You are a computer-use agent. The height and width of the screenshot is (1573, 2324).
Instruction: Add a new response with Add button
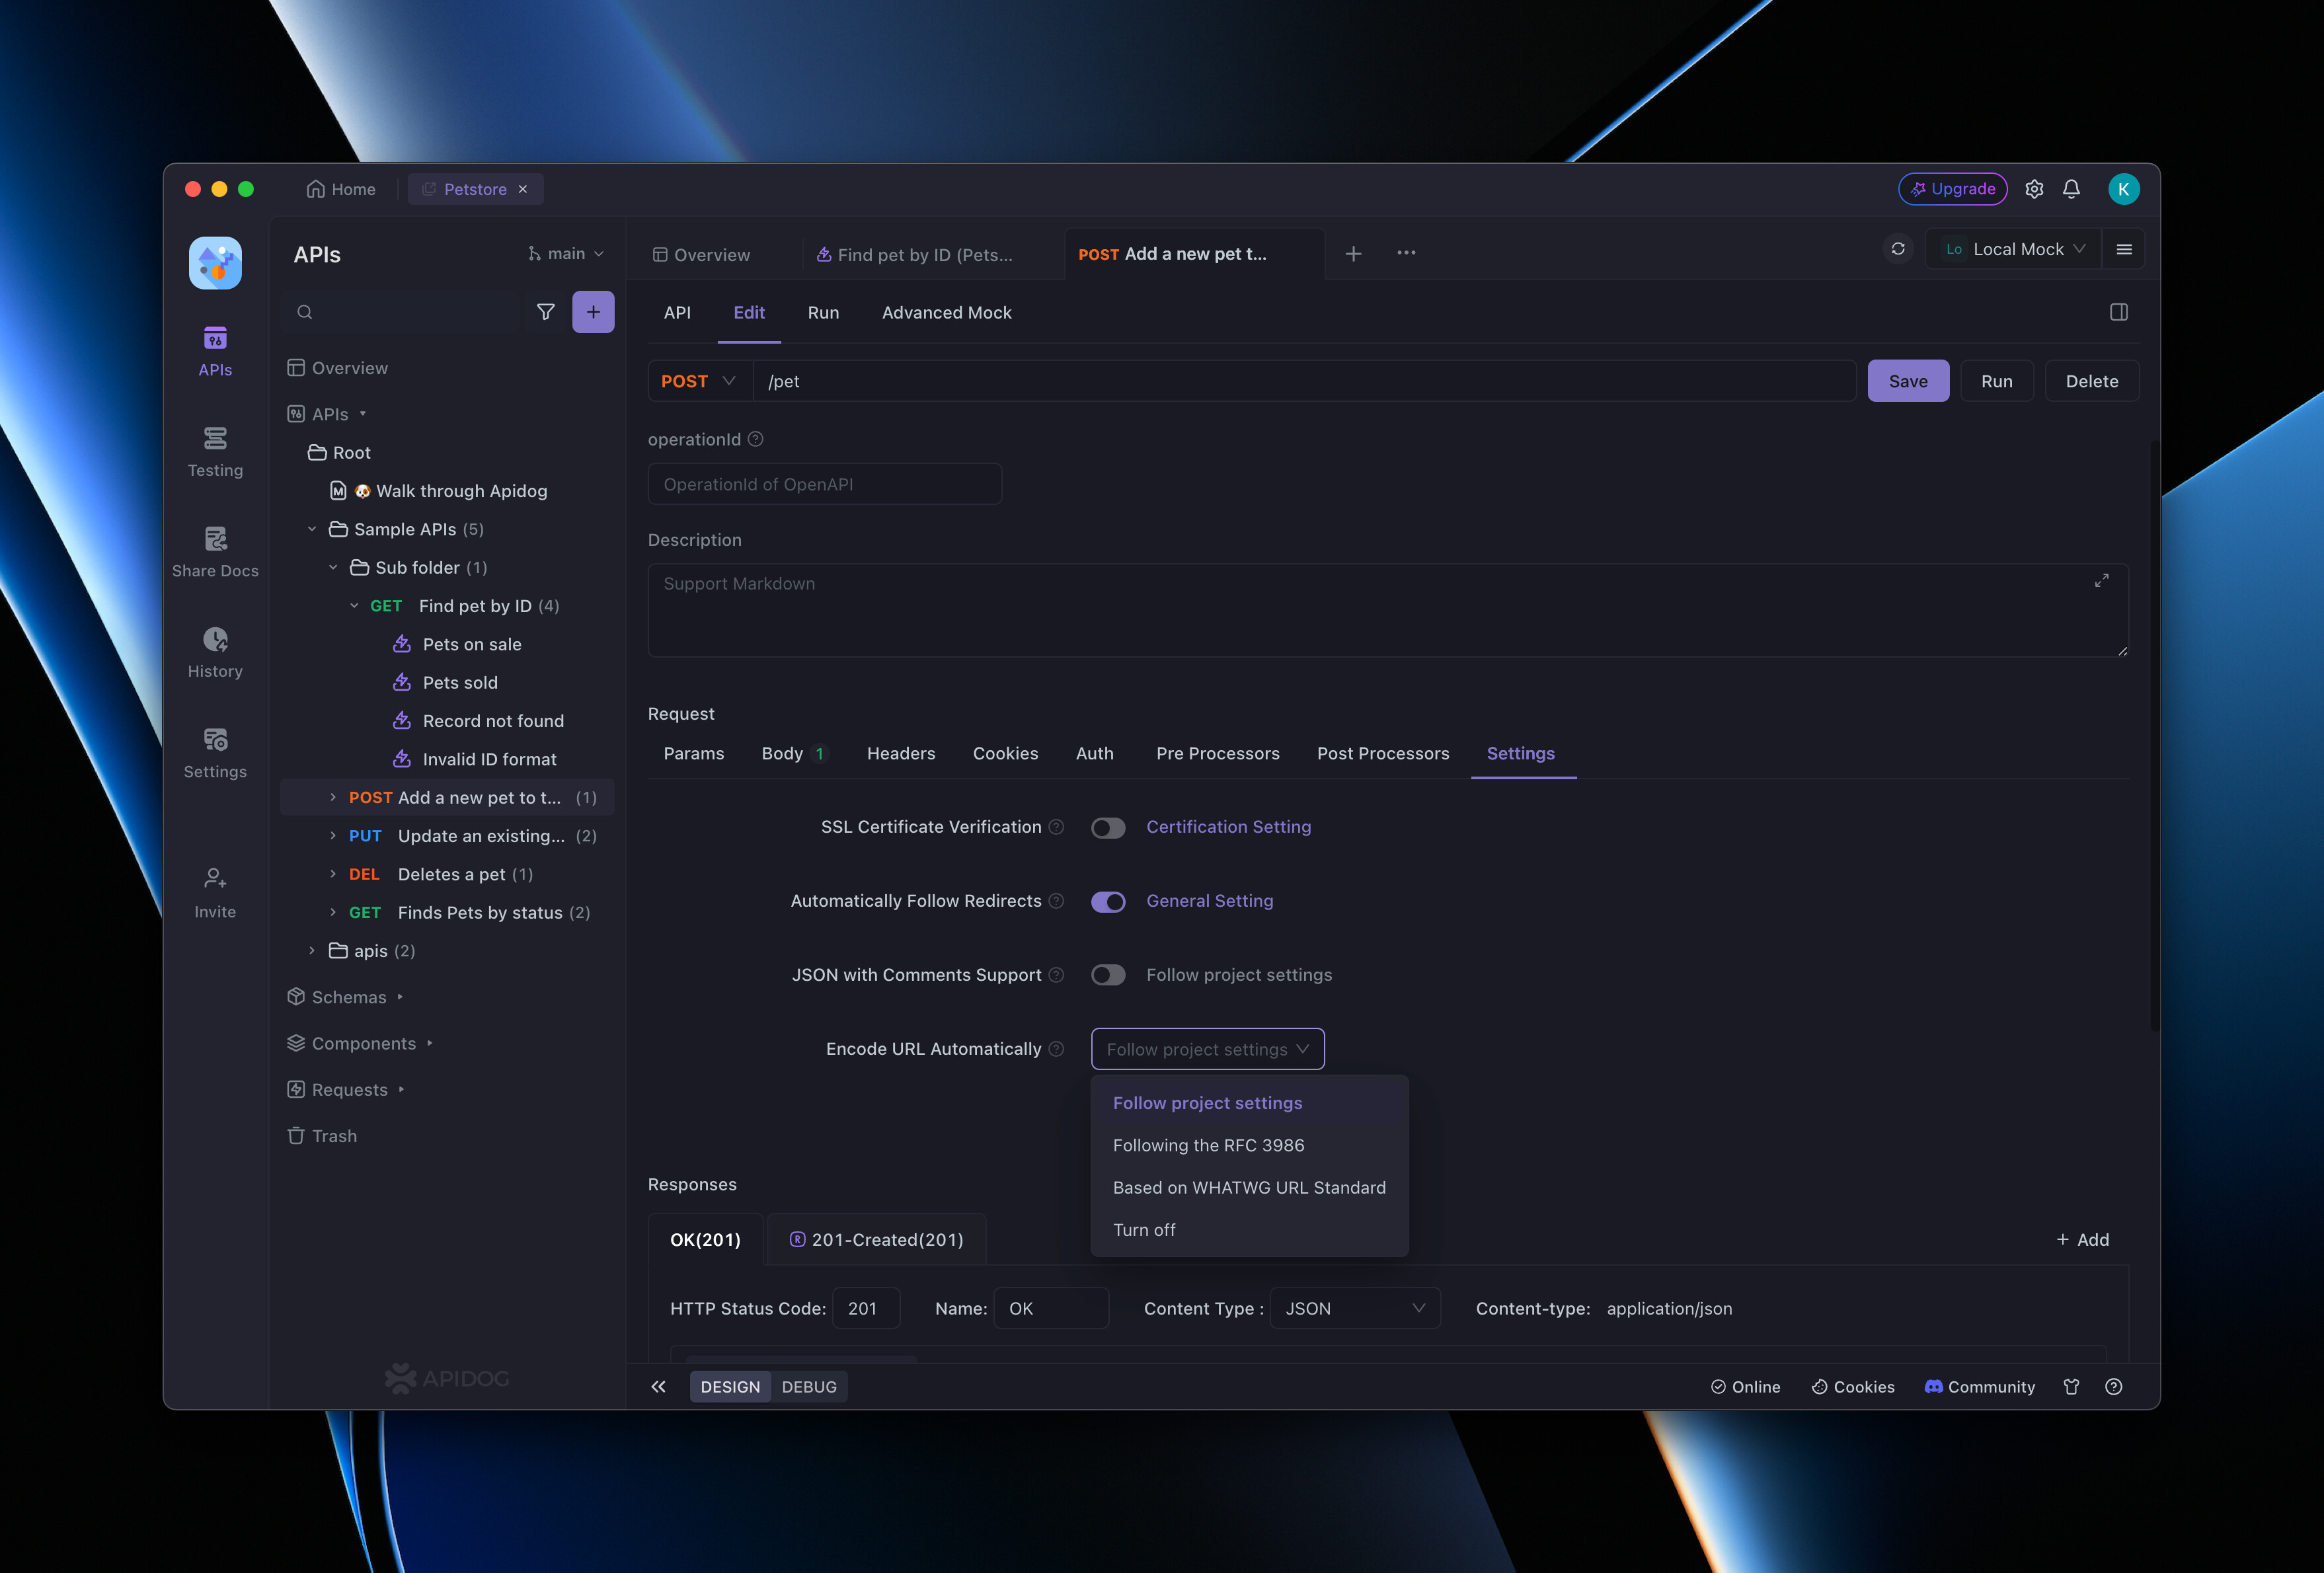click(x=2082, y=1240)
